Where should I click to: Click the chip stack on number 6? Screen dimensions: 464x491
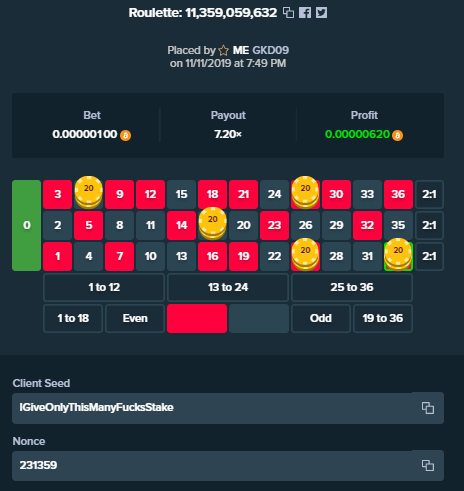(89, 193)
